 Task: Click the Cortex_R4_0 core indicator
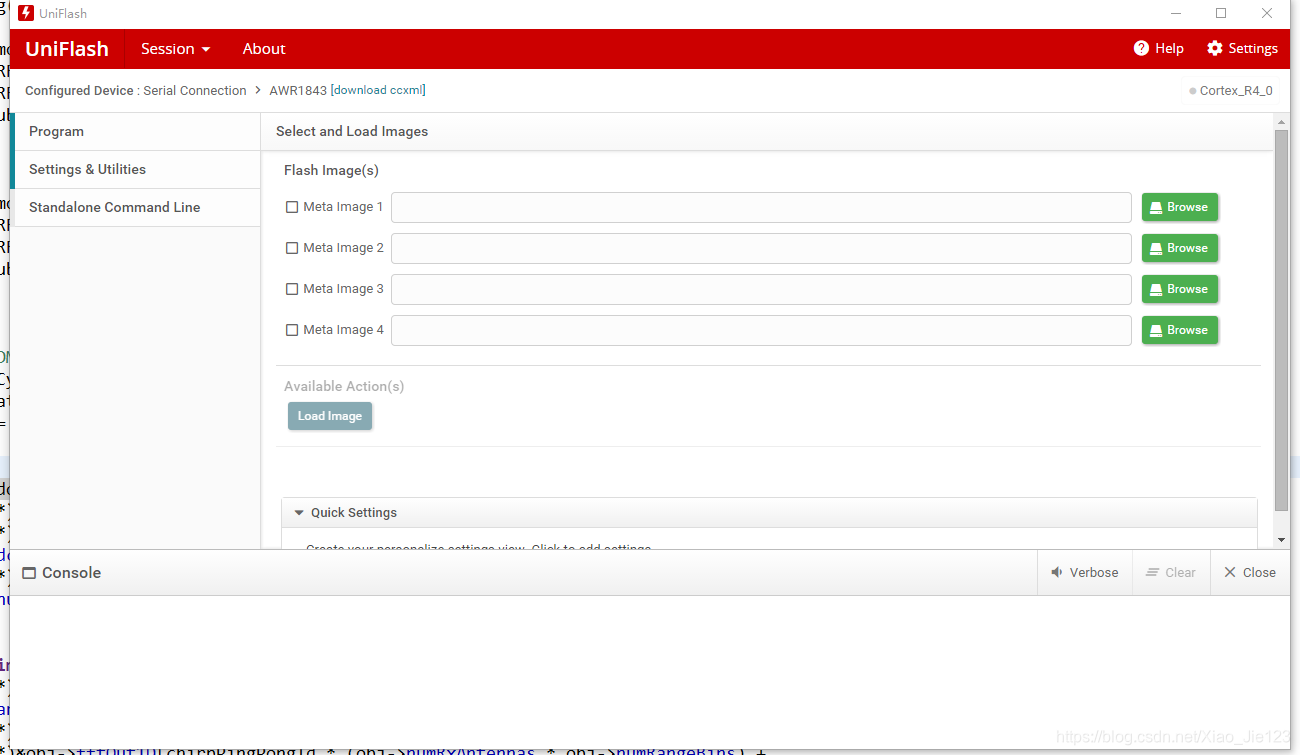[x=1231, y=90]
